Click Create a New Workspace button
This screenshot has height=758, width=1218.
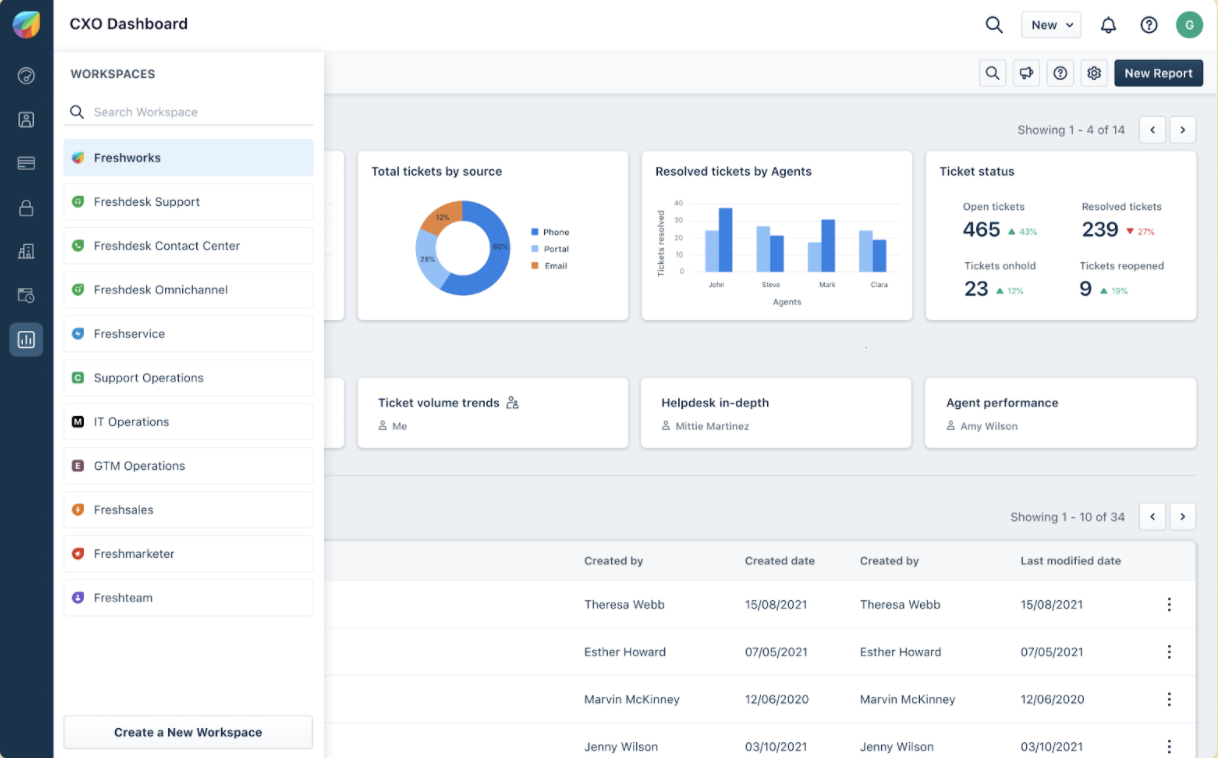(188, 732)
